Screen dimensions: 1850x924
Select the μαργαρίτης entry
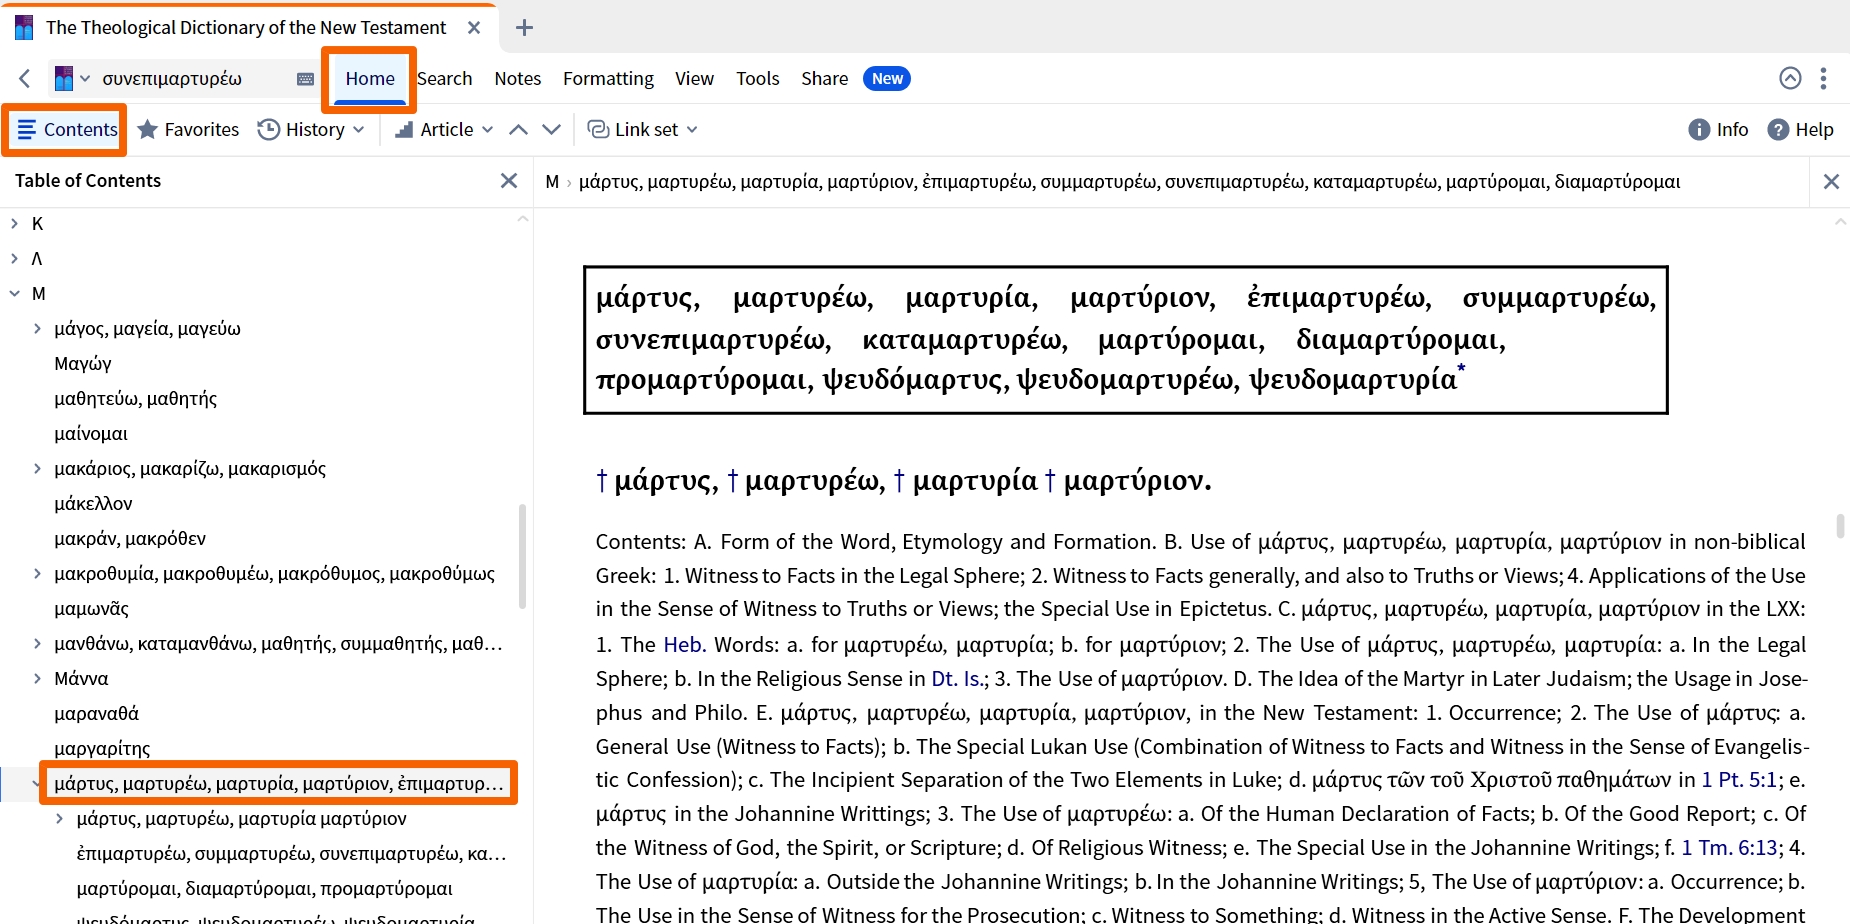tap(102, 748)
